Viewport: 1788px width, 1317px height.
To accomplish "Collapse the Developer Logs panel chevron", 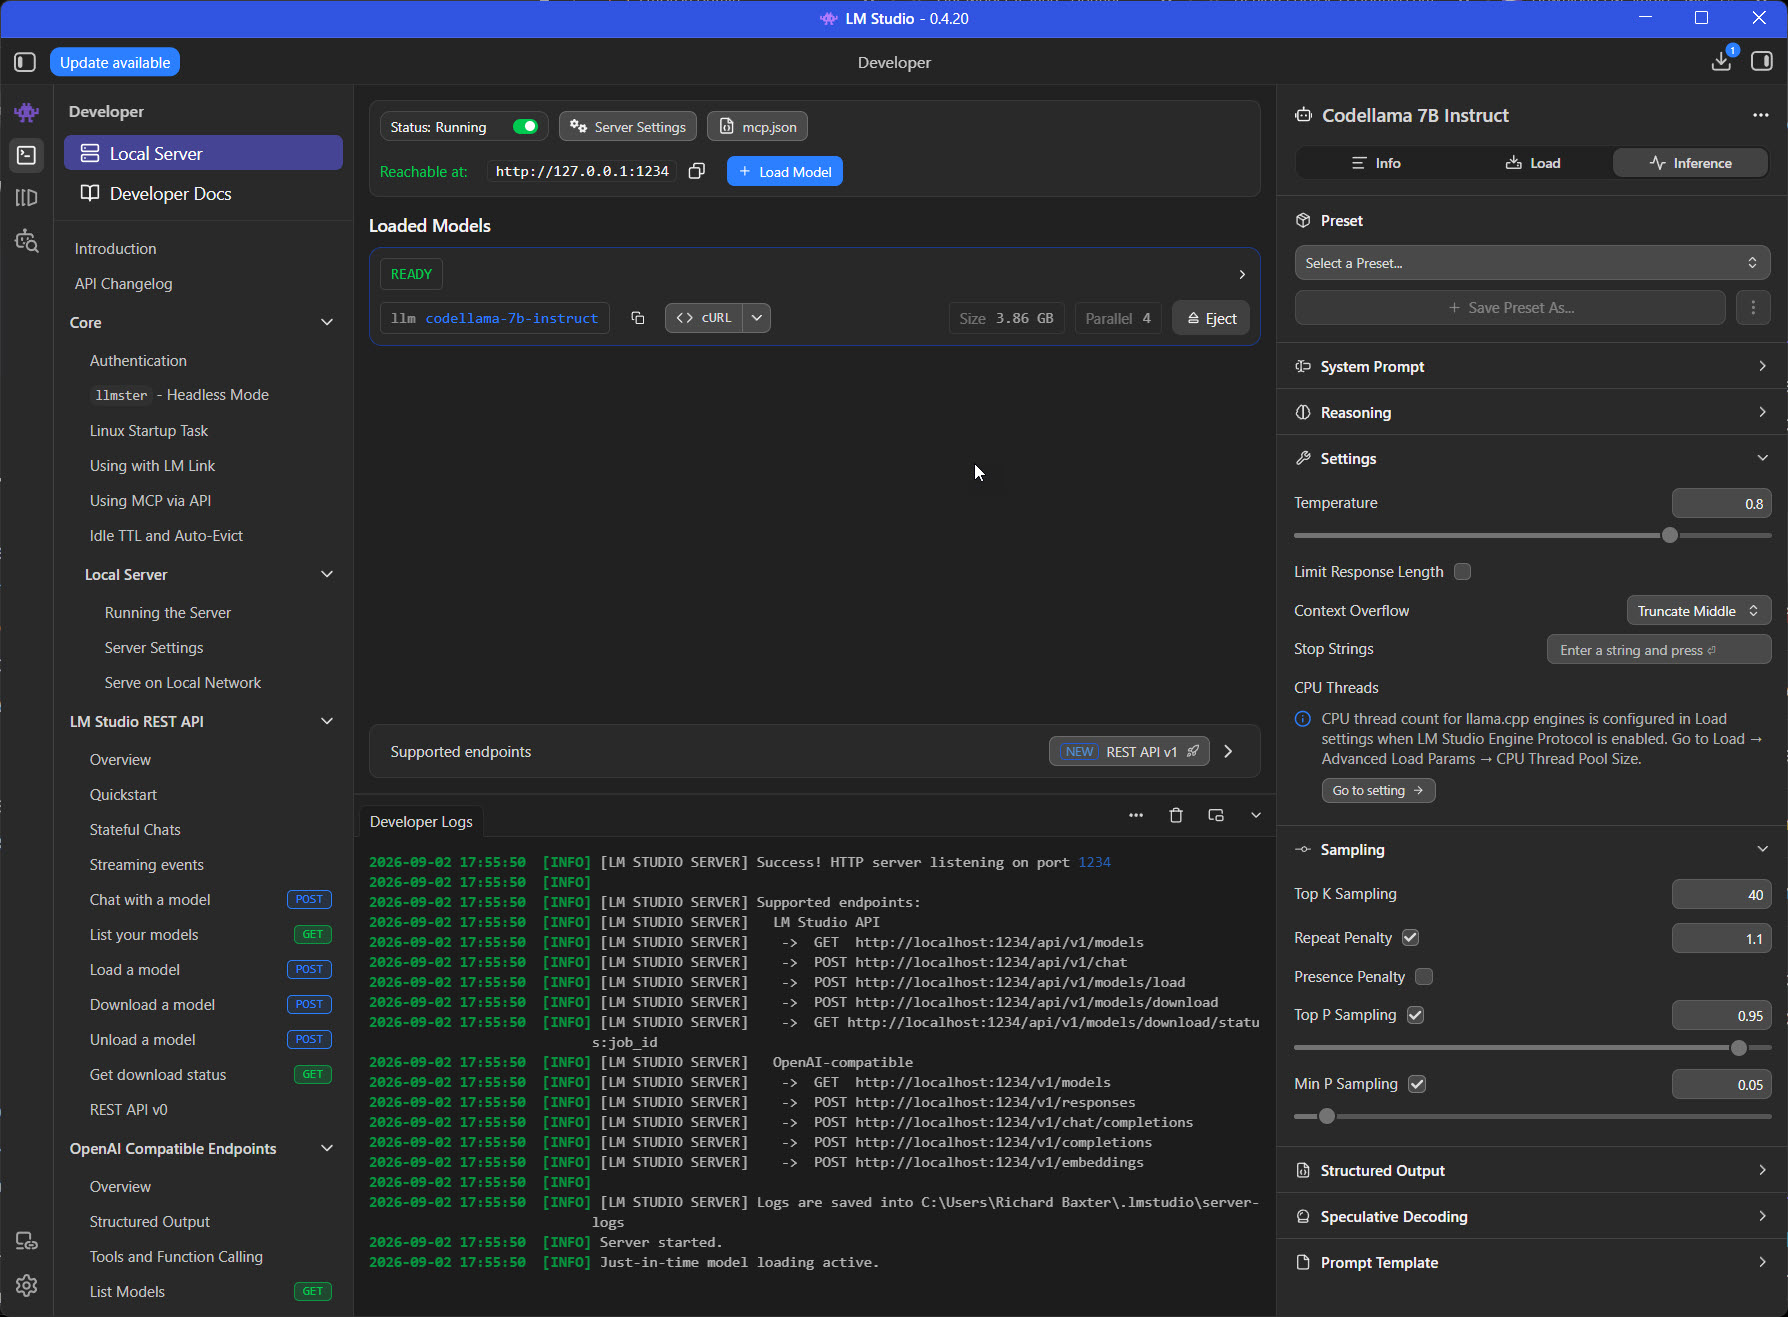I will click(1256, 815).
